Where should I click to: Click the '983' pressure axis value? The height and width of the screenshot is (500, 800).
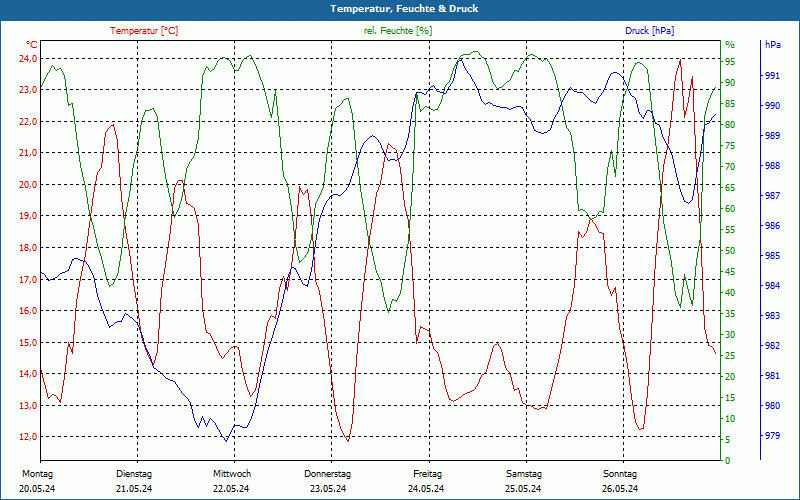773,316
